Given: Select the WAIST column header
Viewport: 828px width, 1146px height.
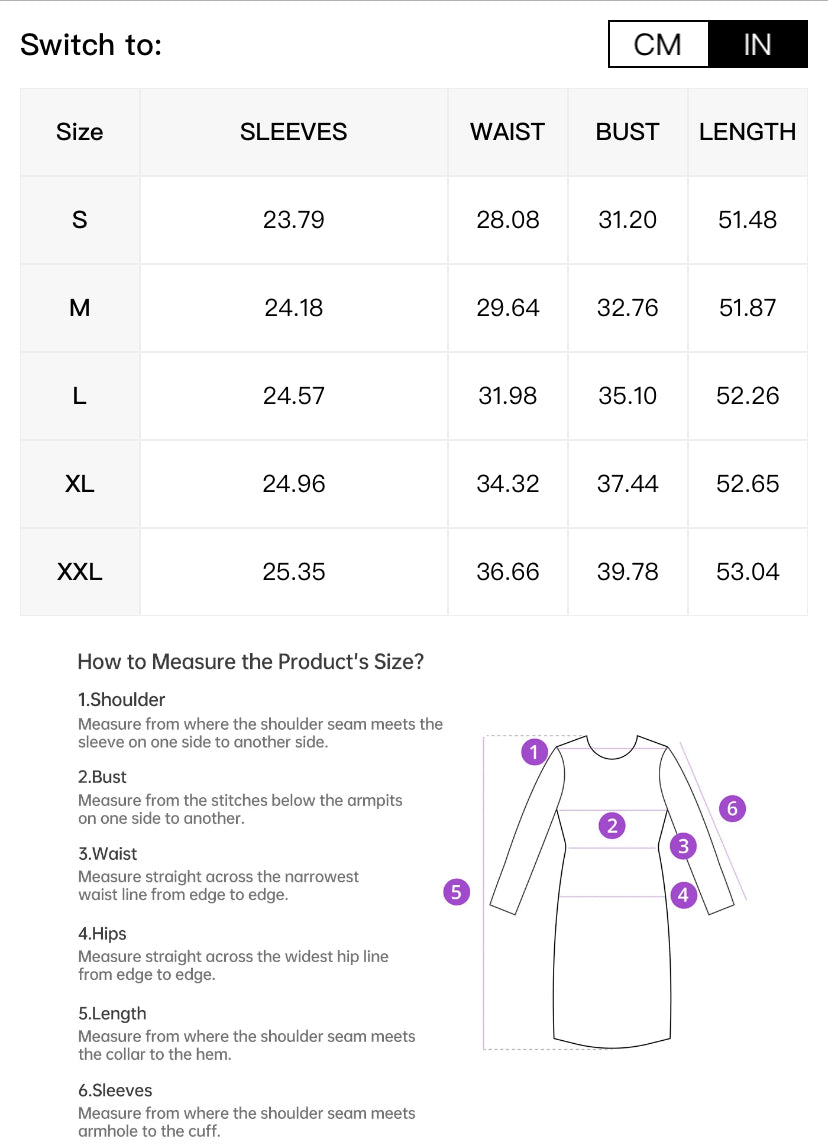Looking at the screenshot, I should (508, 132).
